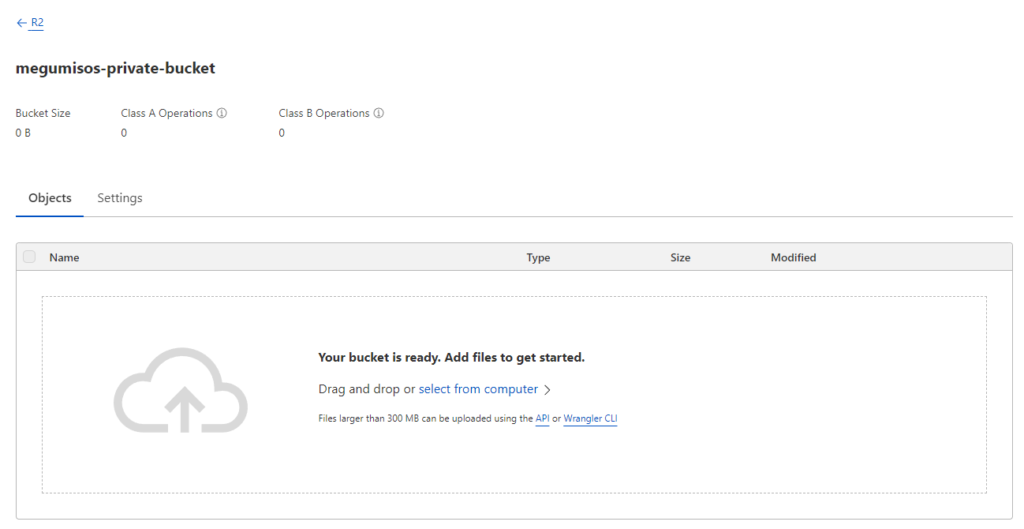Screen dimensions: 1024x529
Task: Click the select from computer link
Action: (478, 389)
